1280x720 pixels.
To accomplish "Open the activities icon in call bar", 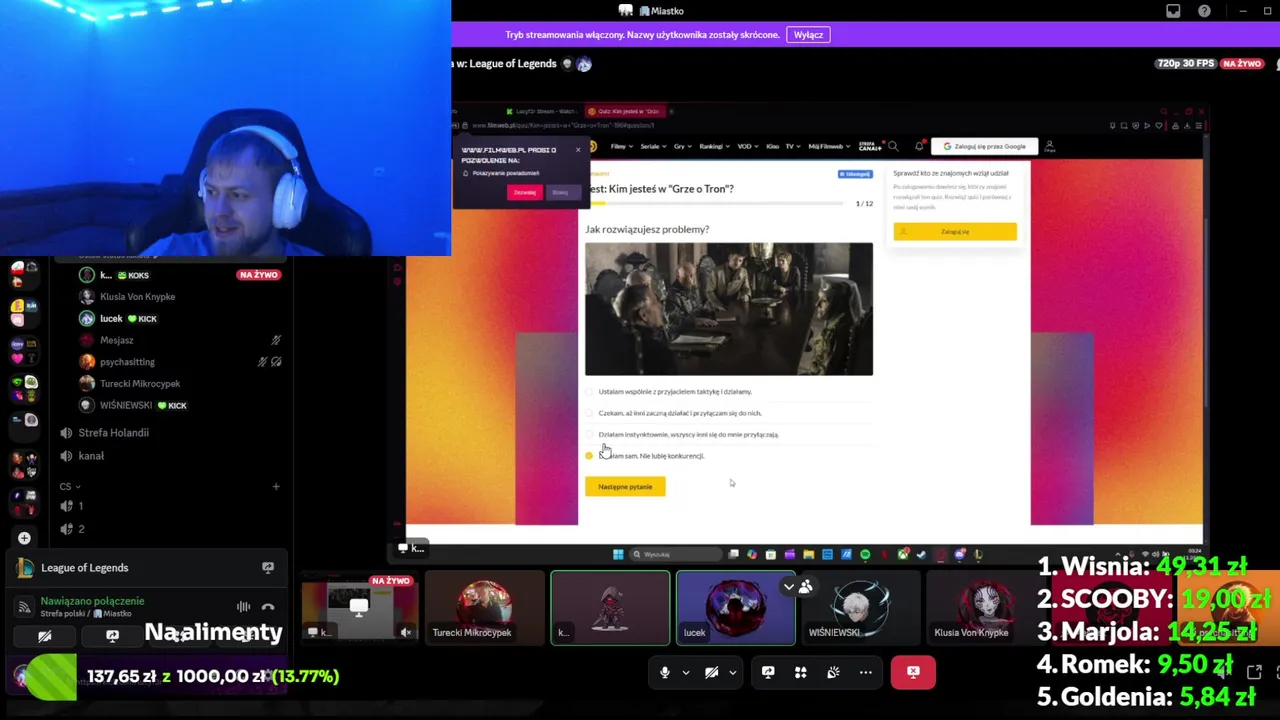I will coord(800,673).
